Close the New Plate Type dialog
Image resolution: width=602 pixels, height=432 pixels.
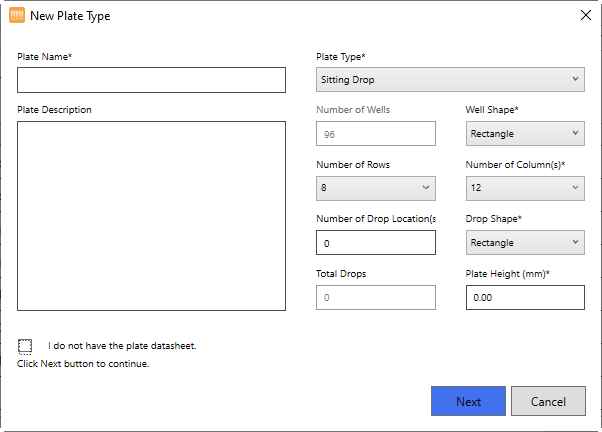click(x=585, y=15)
